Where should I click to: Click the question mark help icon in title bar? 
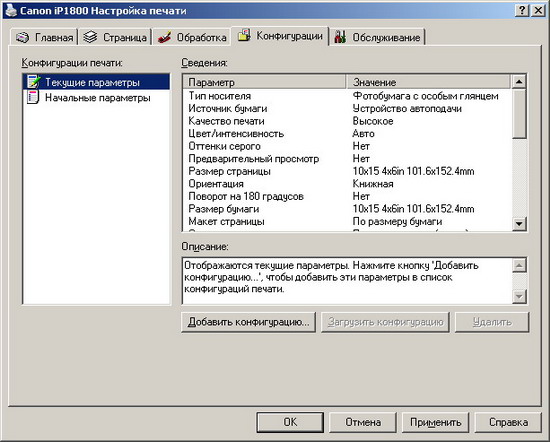[522, 11]
